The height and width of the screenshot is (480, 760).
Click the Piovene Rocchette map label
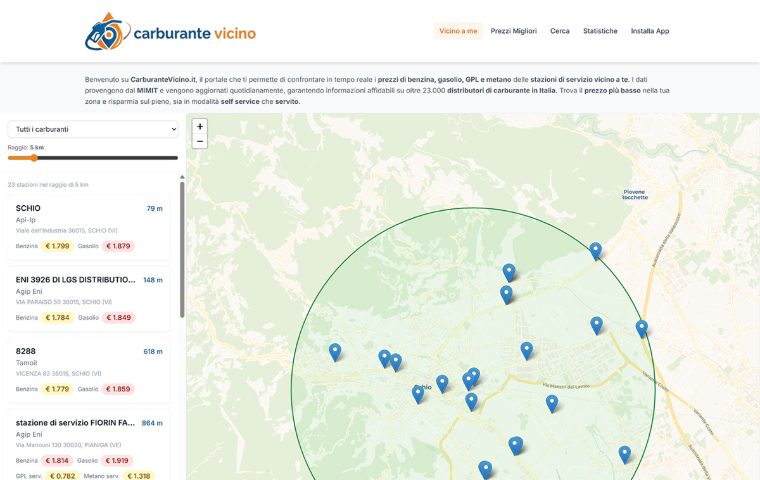(x=634, y=194)
